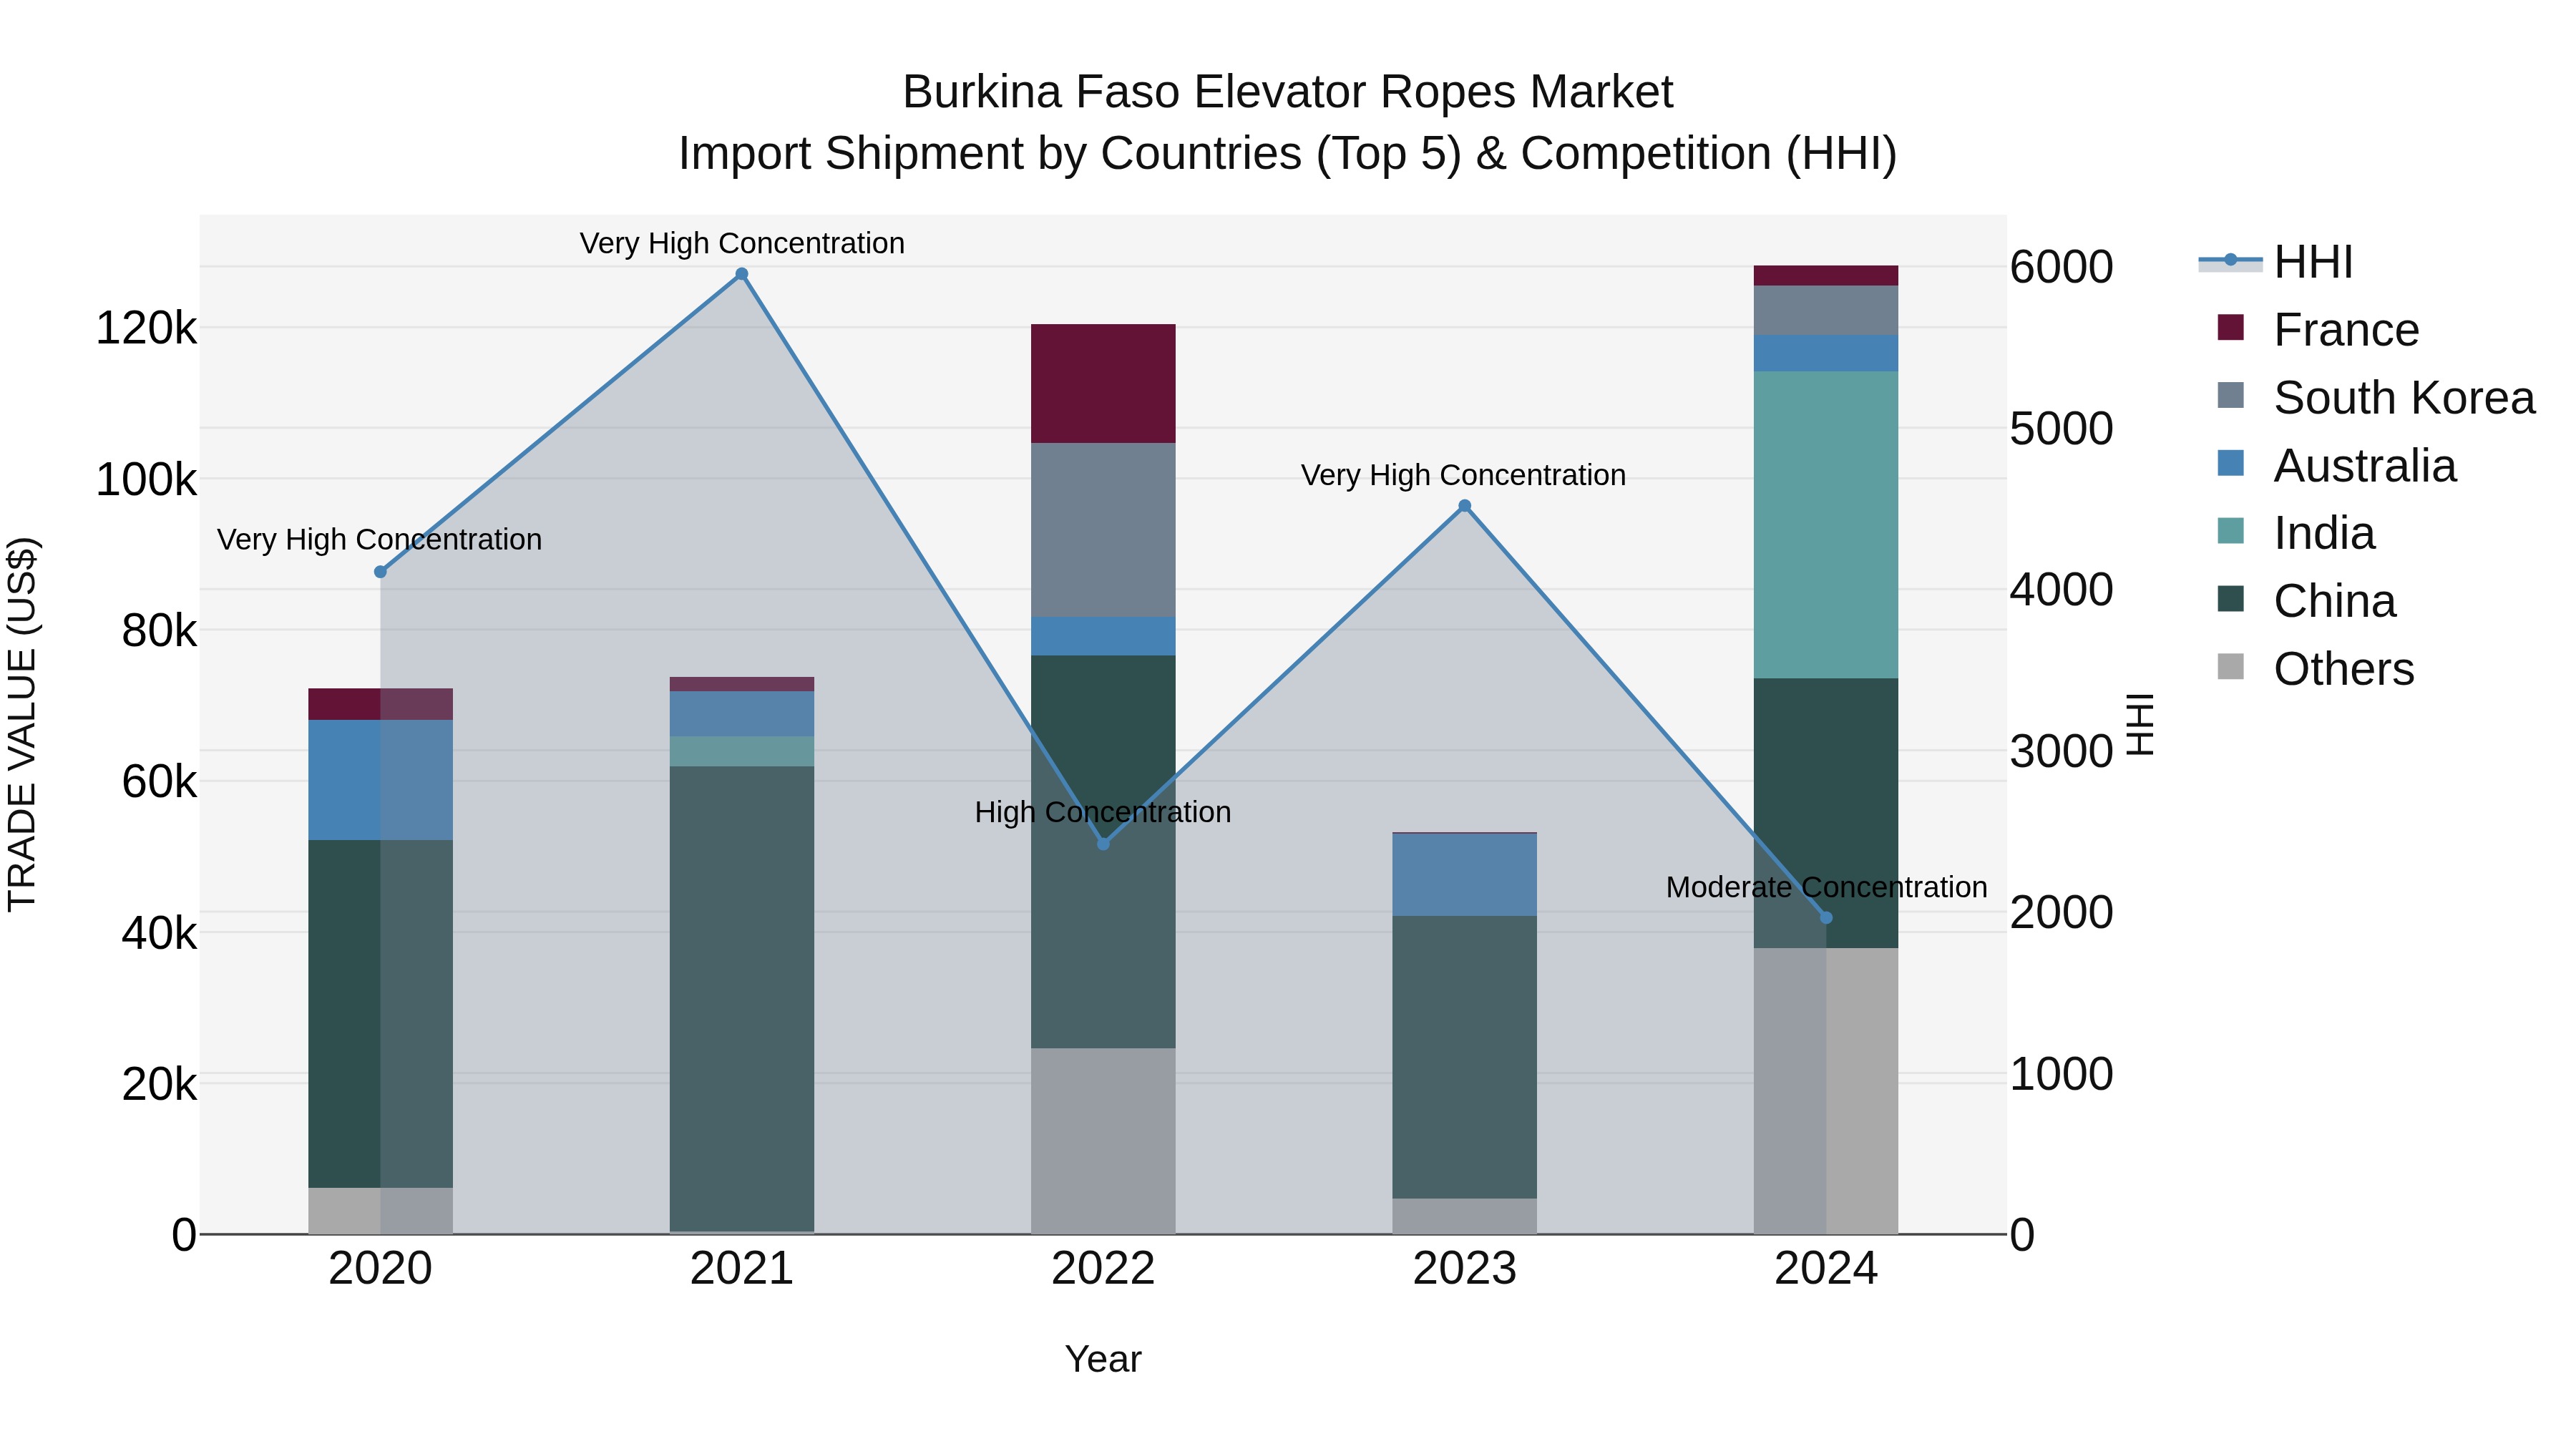
Task: Click the China segment of the 2021 bar
Action: tap(742, 999)
